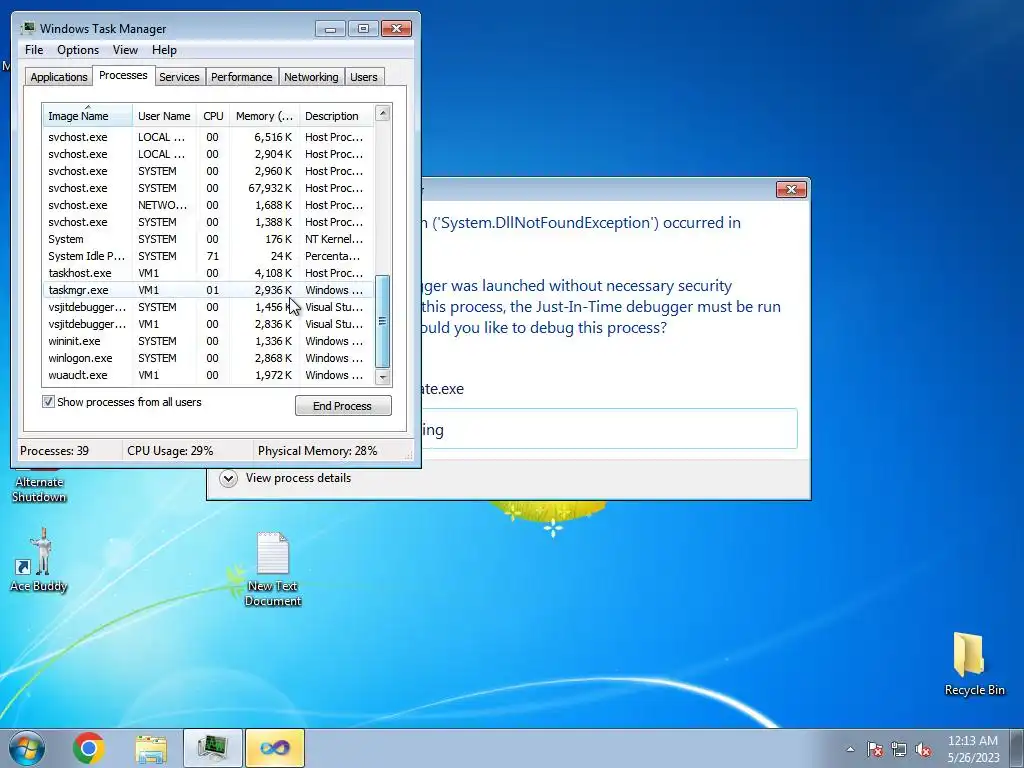Click the Show desktop strip beside clock
1024x768 pixels.
[x=1017, y=748]
